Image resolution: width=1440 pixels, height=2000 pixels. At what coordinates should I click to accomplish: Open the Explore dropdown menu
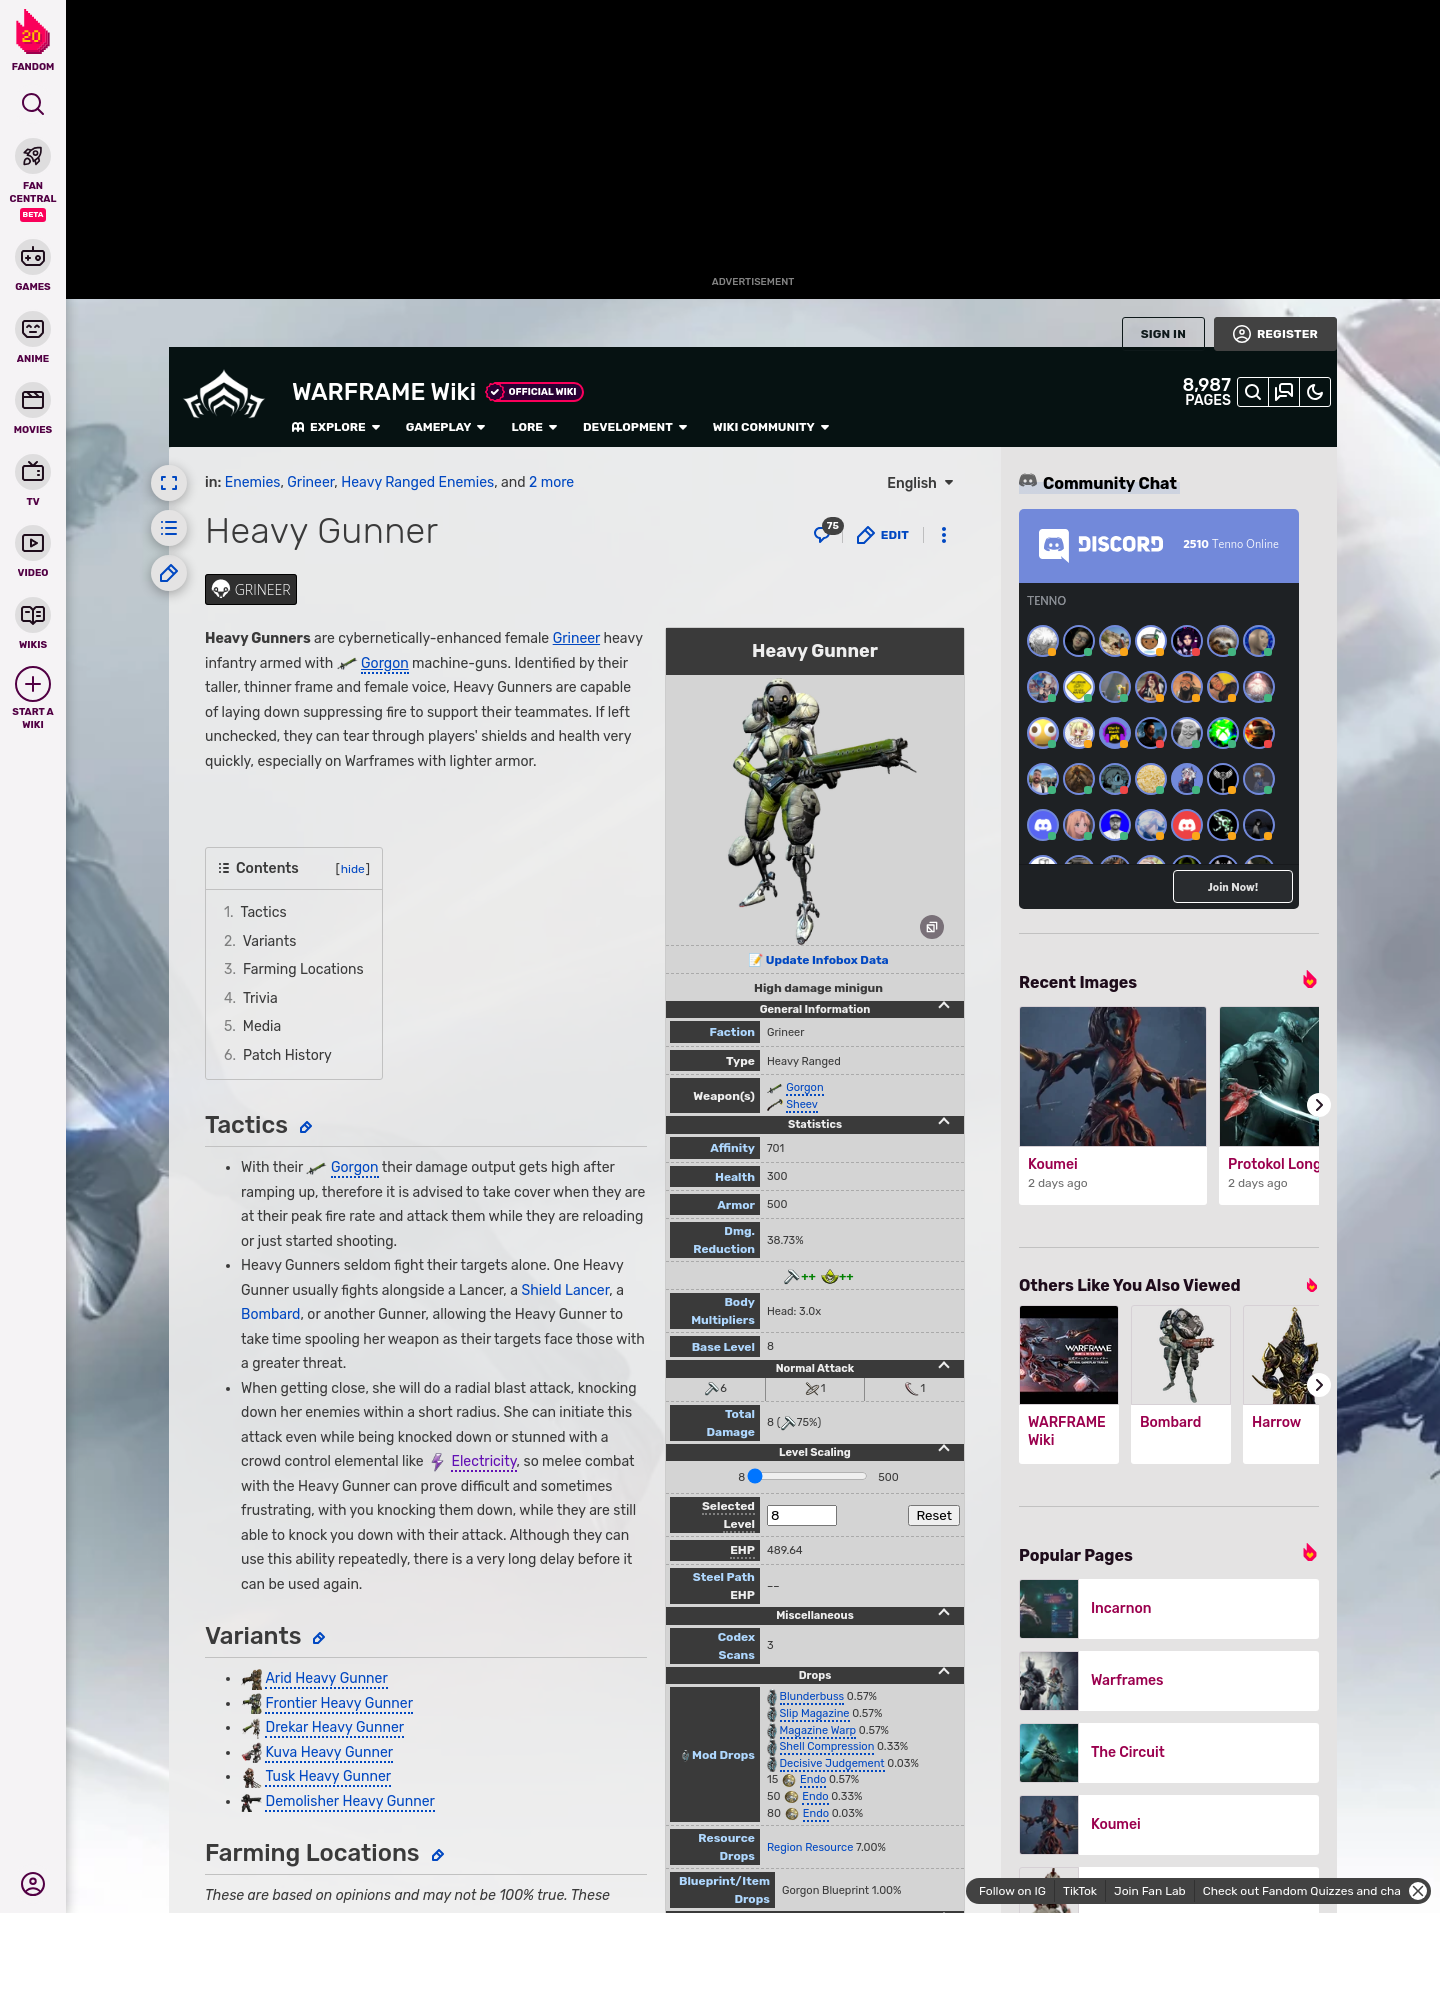pyautogui.click(x=336, y=427)
